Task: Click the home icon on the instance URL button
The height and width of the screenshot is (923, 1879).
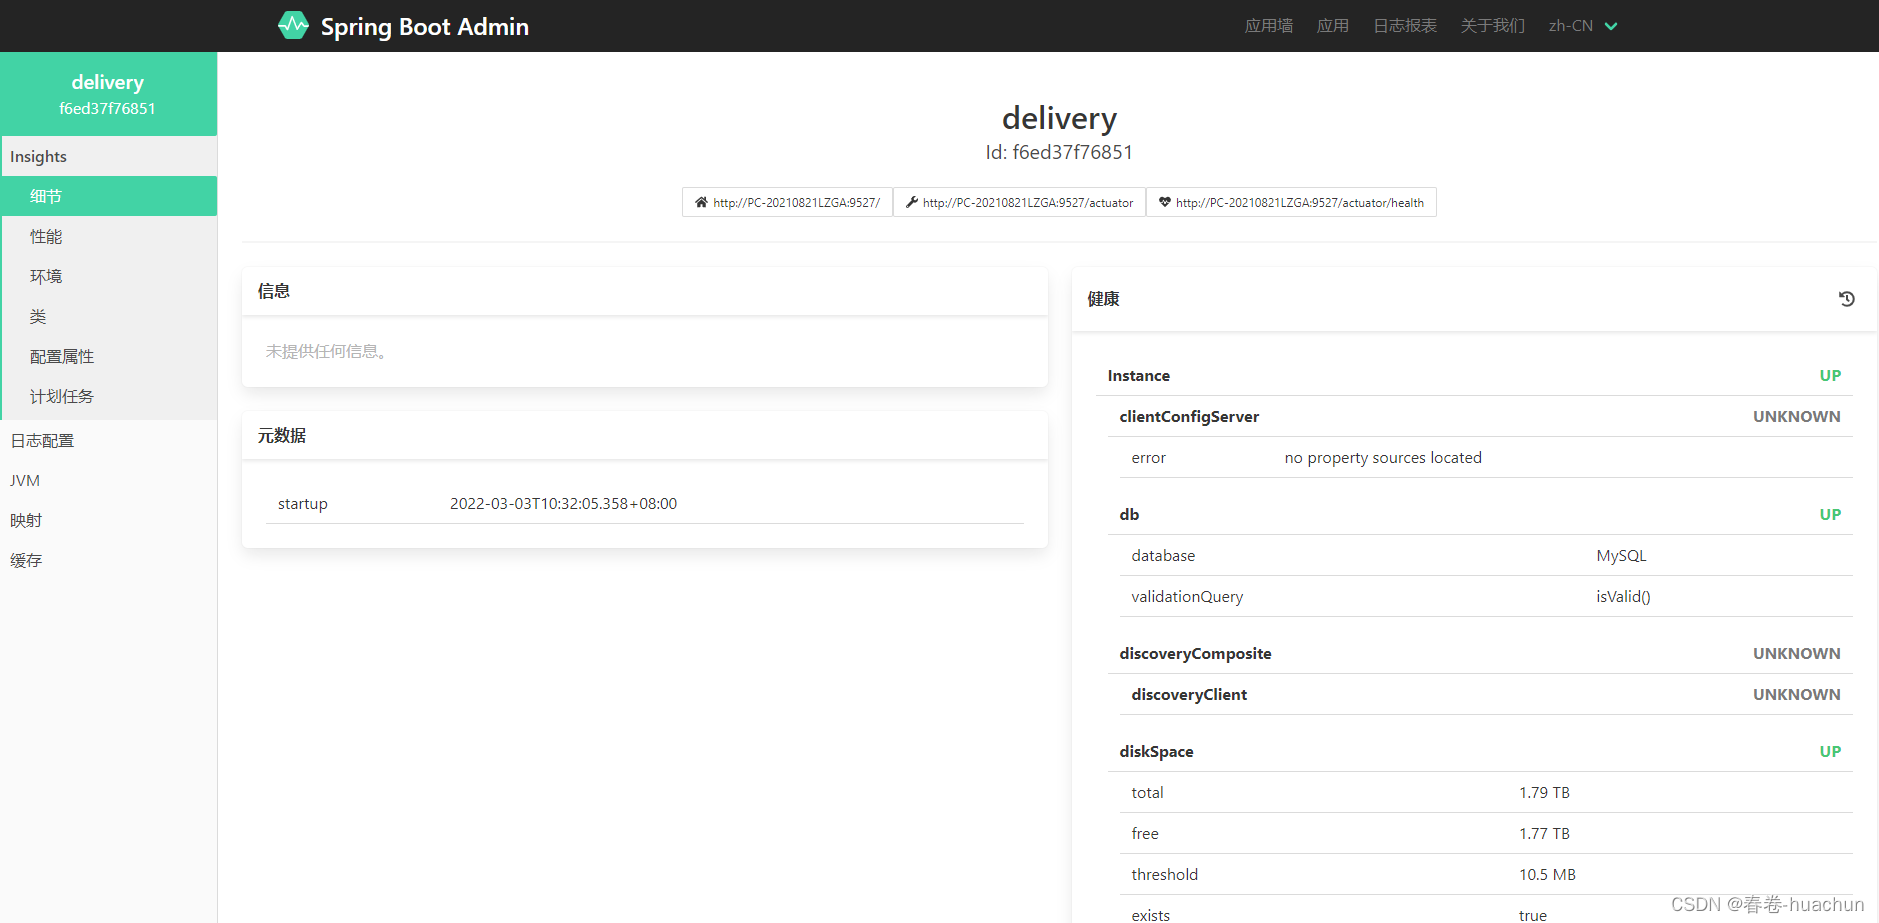Action: [701, 202]
